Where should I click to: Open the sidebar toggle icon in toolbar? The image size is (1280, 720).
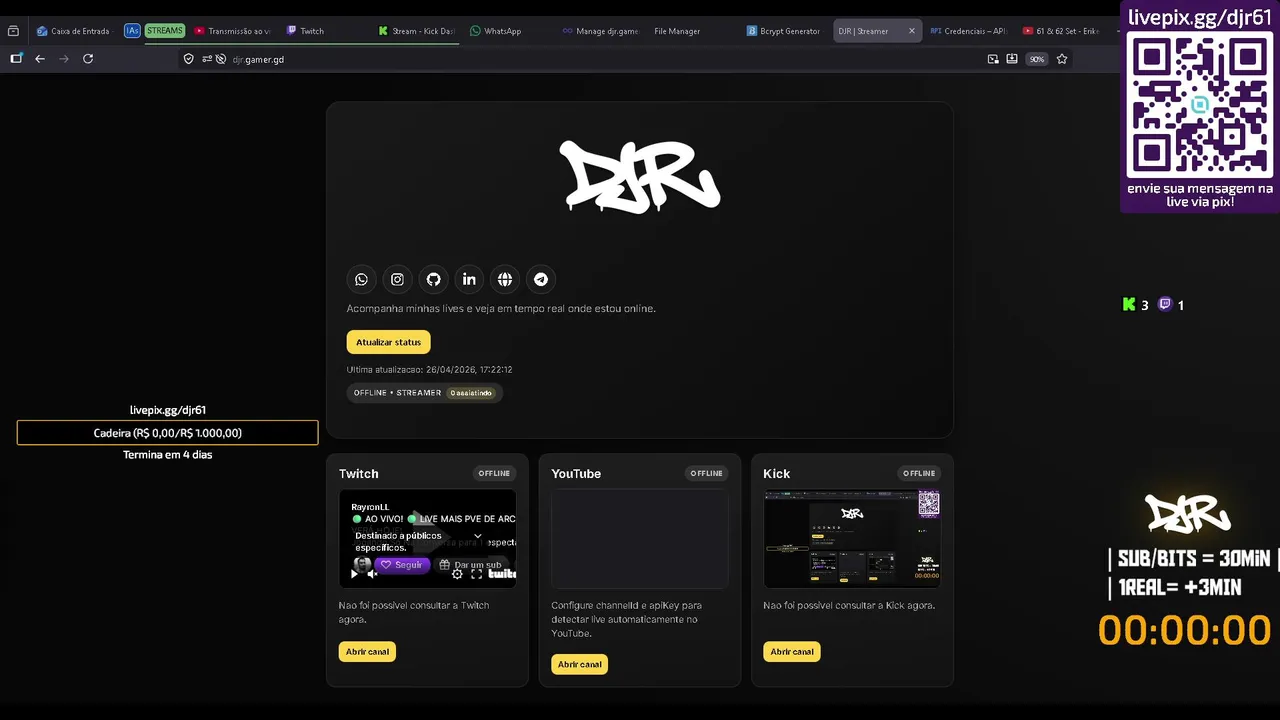pos(16,59)
